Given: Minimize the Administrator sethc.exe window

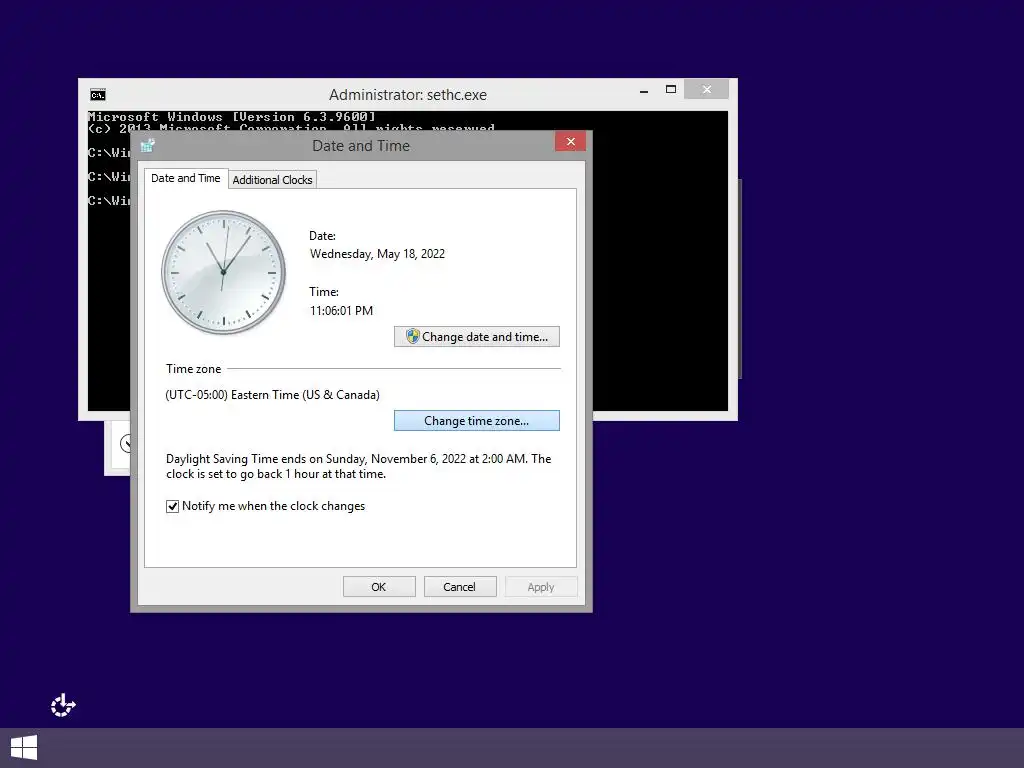Looking at the screenshot, I should pos(644,90).
